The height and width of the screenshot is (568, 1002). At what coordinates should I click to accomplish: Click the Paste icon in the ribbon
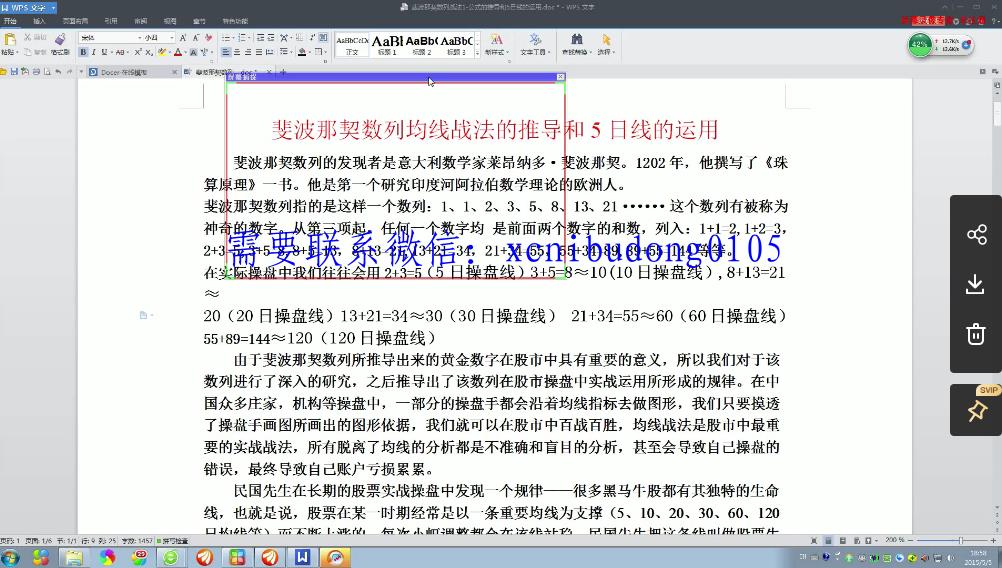(x=9, y=40)
